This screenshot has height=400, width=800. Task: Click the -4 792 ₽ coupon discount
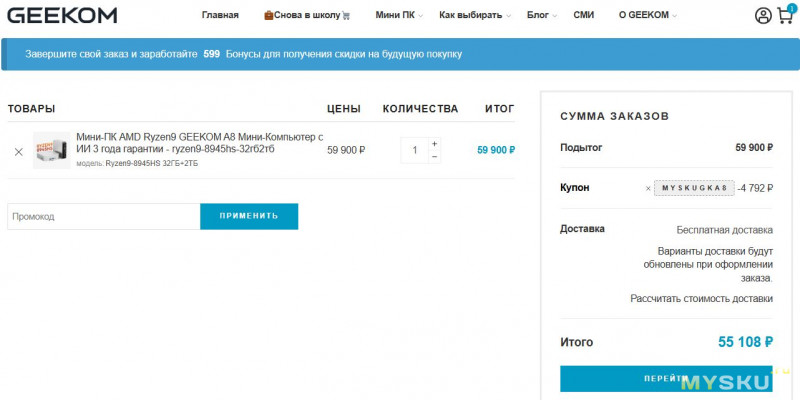(x=755, y=188)
